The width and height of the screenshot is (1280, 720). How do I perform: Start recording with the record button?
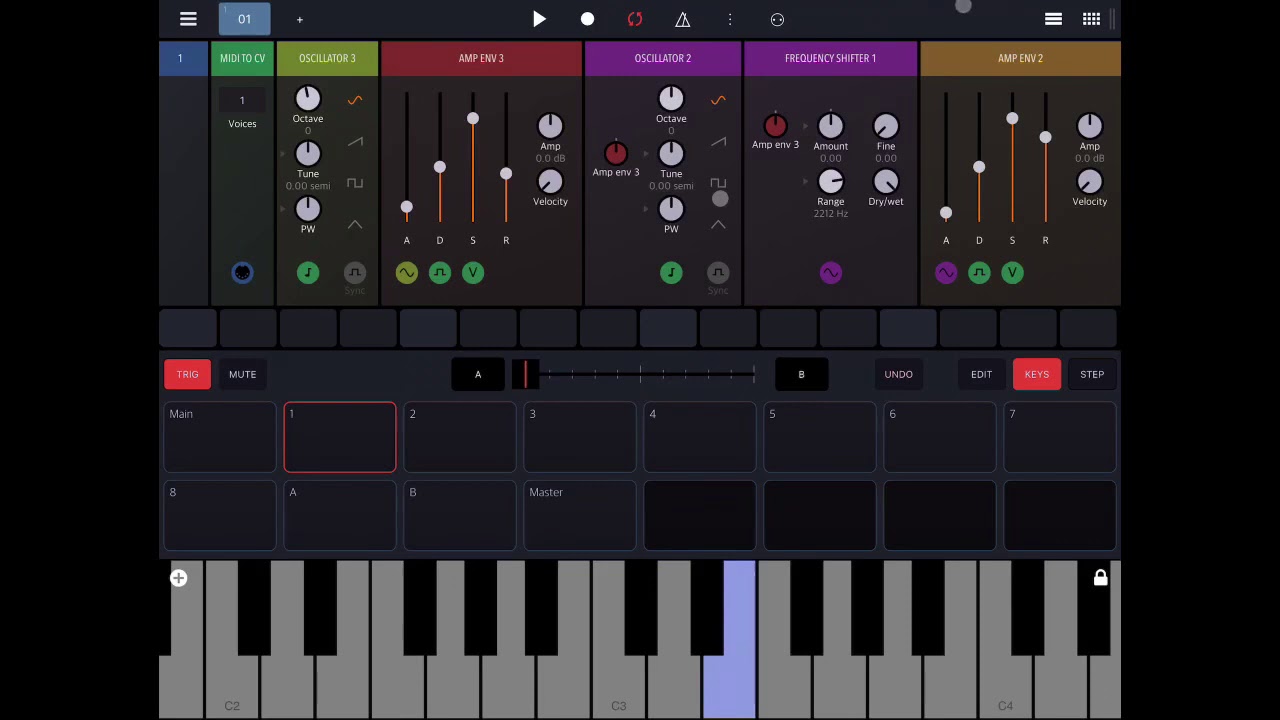[587, 19]
